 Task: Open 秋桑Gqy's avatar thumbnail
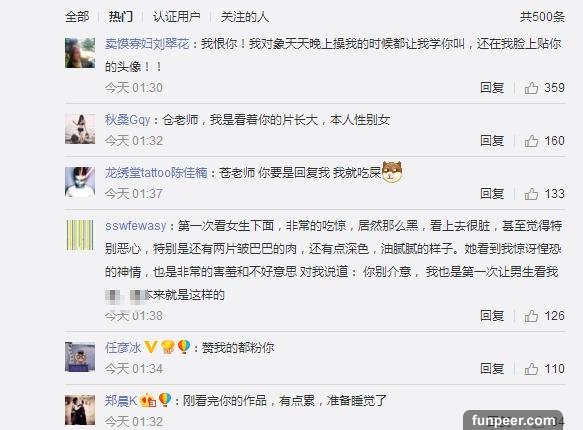point(80,129)
